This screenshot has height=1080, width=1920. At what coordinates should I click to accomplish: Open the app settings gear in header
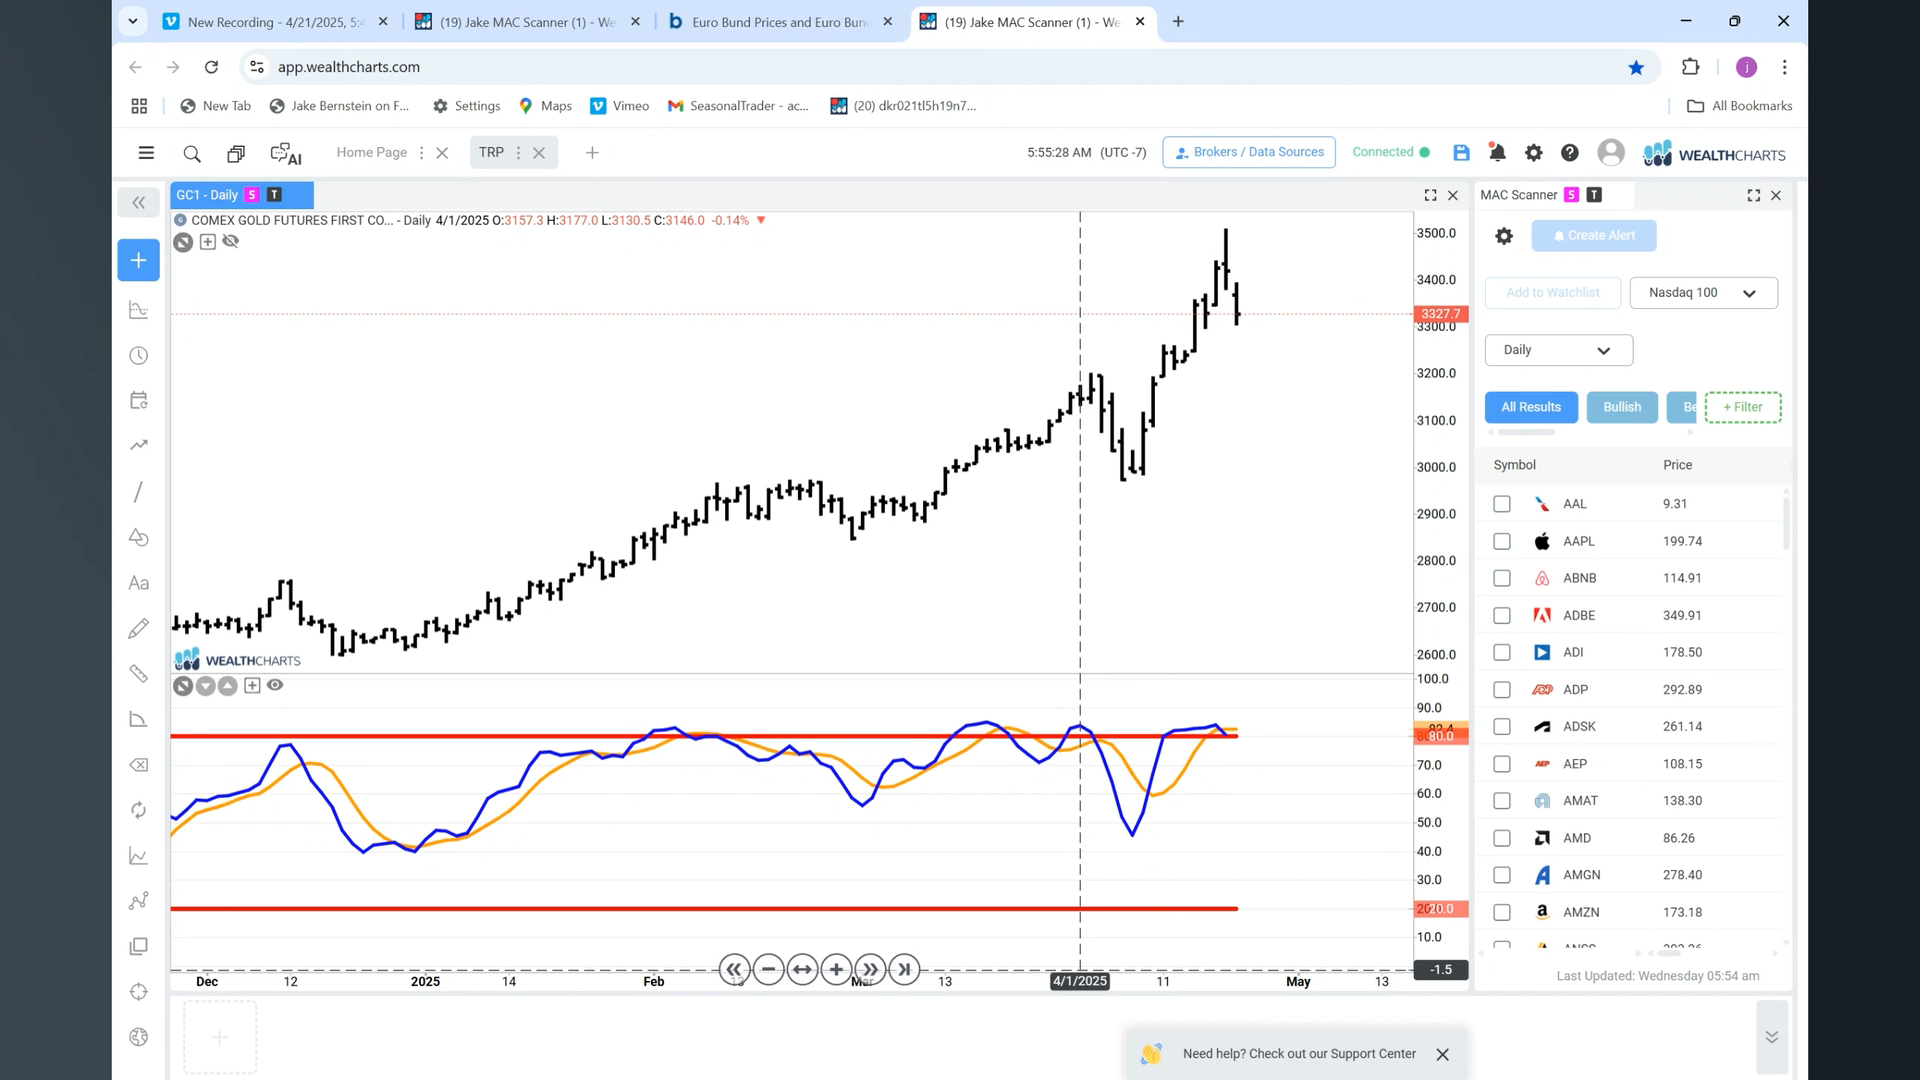click(1533, 152)
